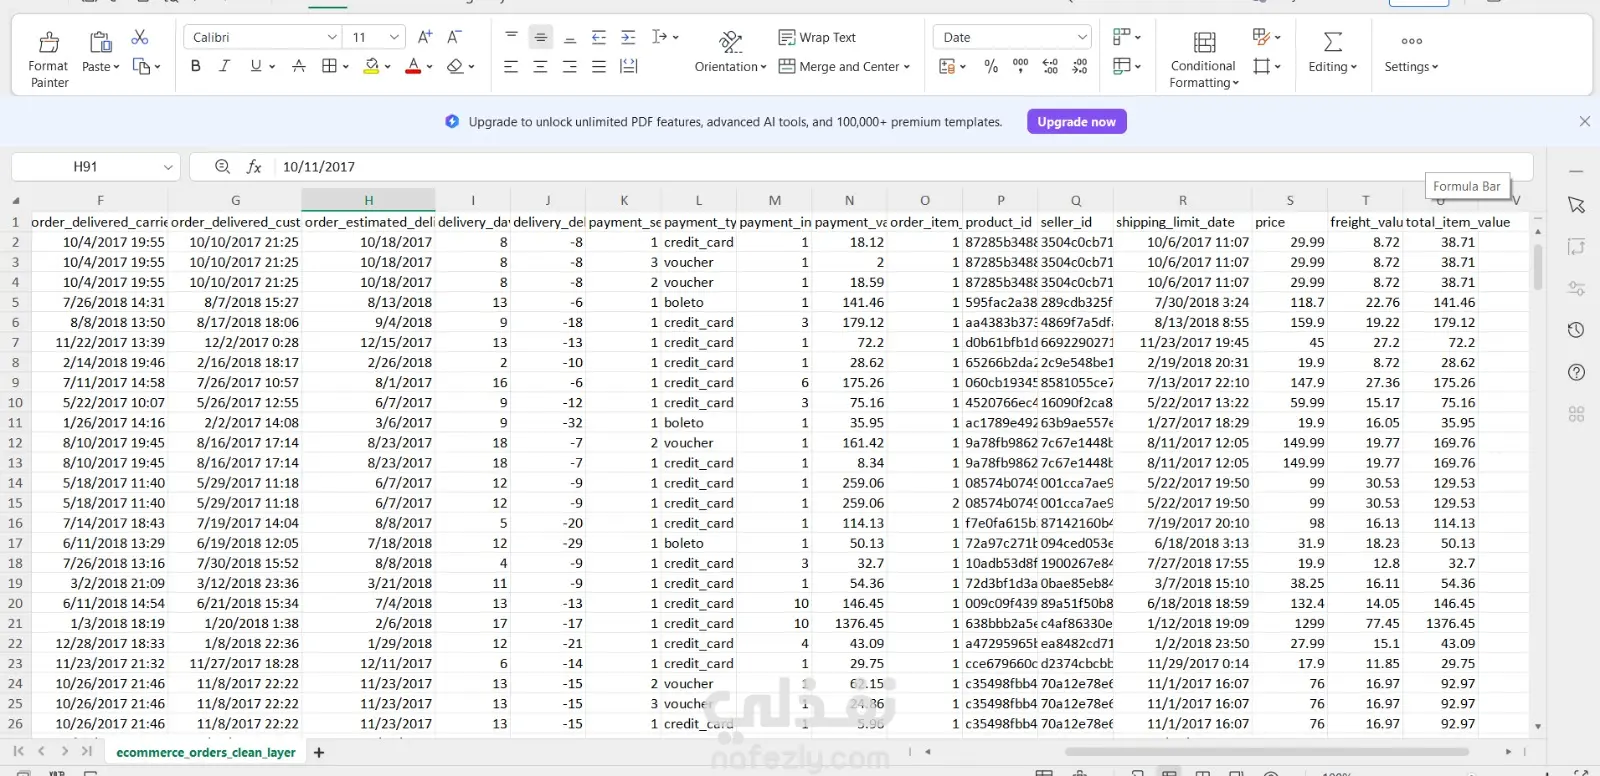Justify text in cell

599,66
